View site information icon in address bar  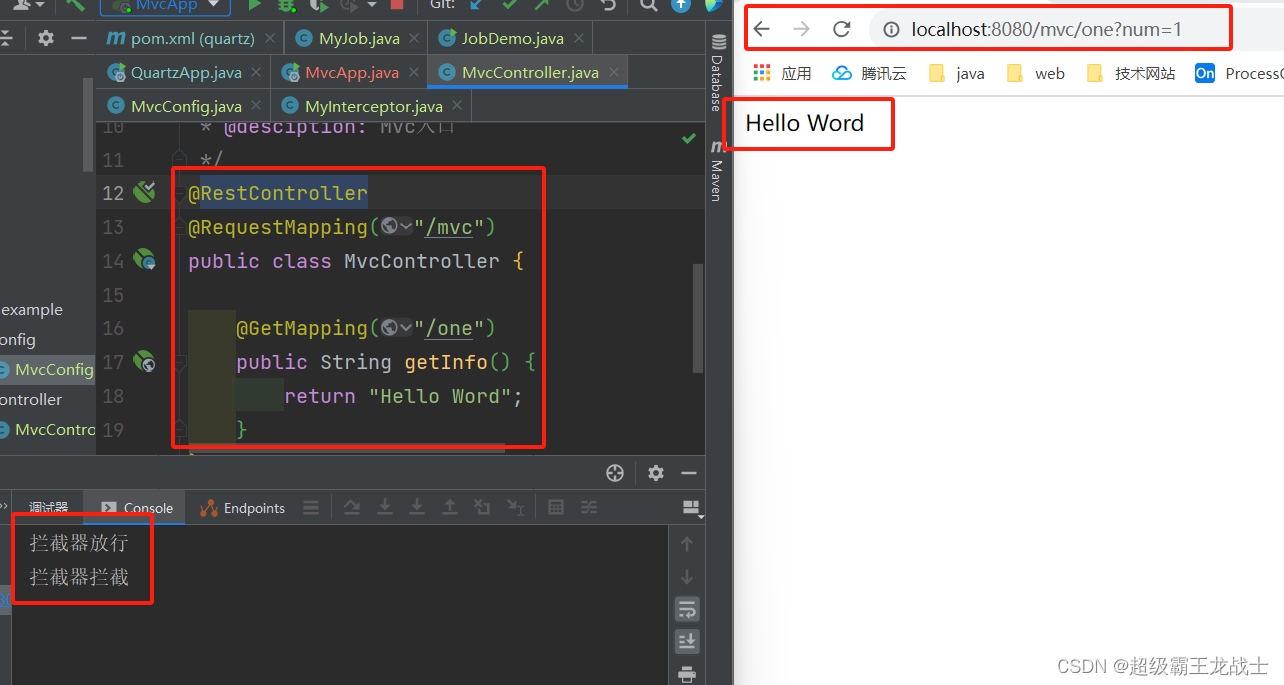click(x=891, y=30)
